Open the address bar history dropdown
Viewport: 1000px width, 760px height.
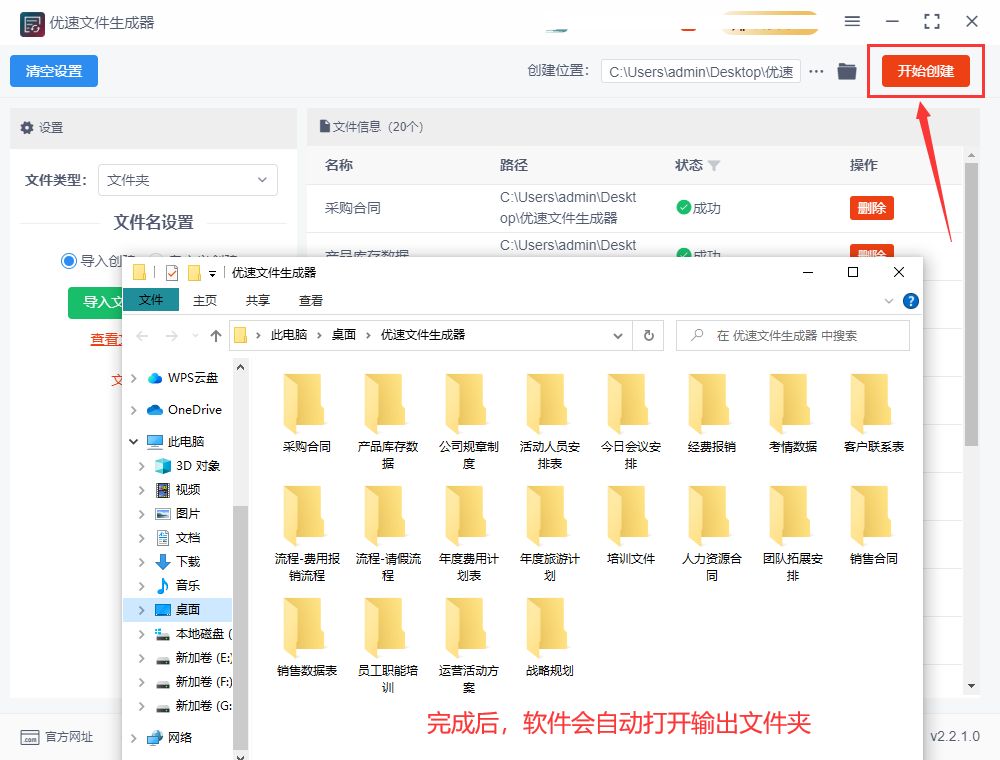pos(617,335)
